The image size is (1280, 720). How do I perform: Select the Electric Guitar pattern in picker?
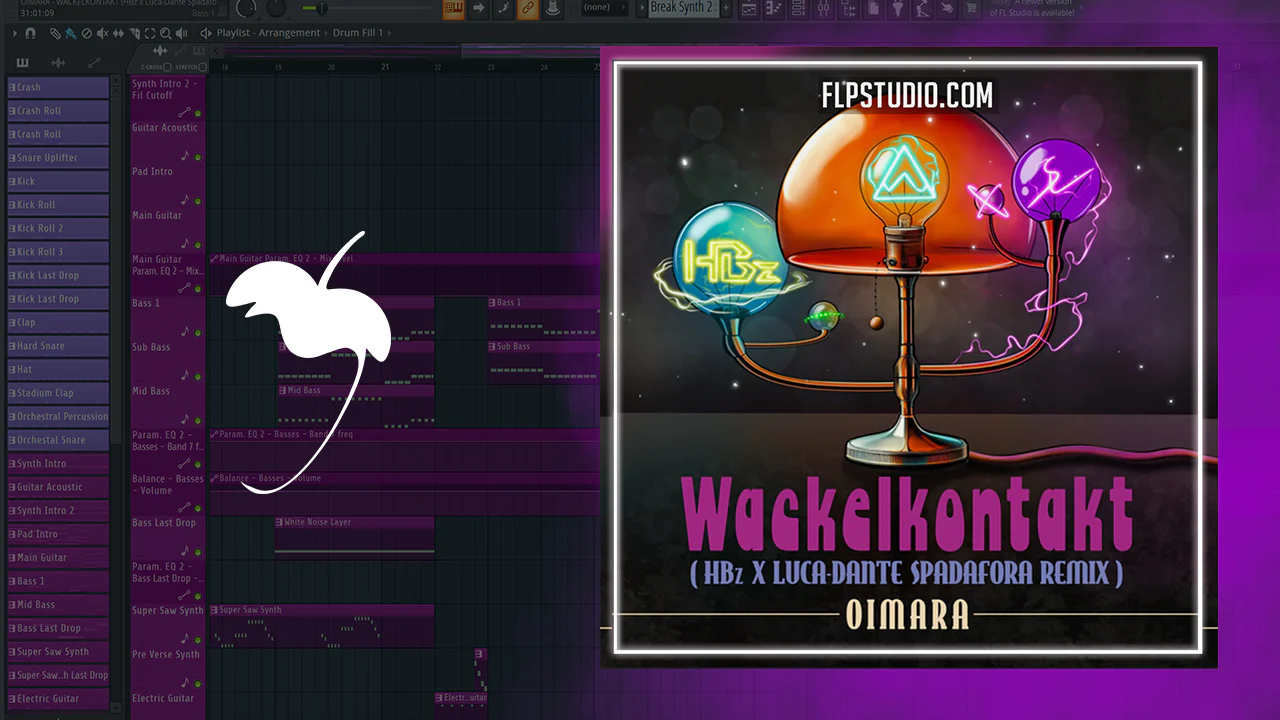[x=58, y=698]
